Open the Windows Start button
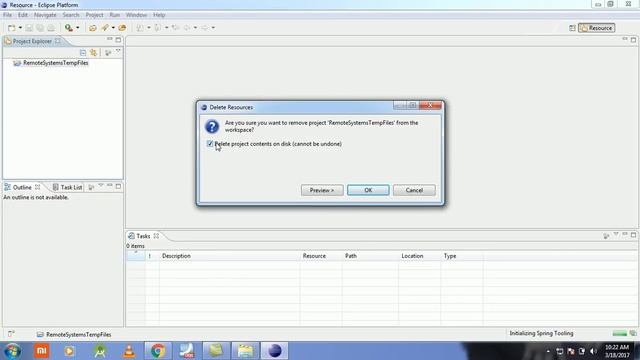 (x=12, y=351)
